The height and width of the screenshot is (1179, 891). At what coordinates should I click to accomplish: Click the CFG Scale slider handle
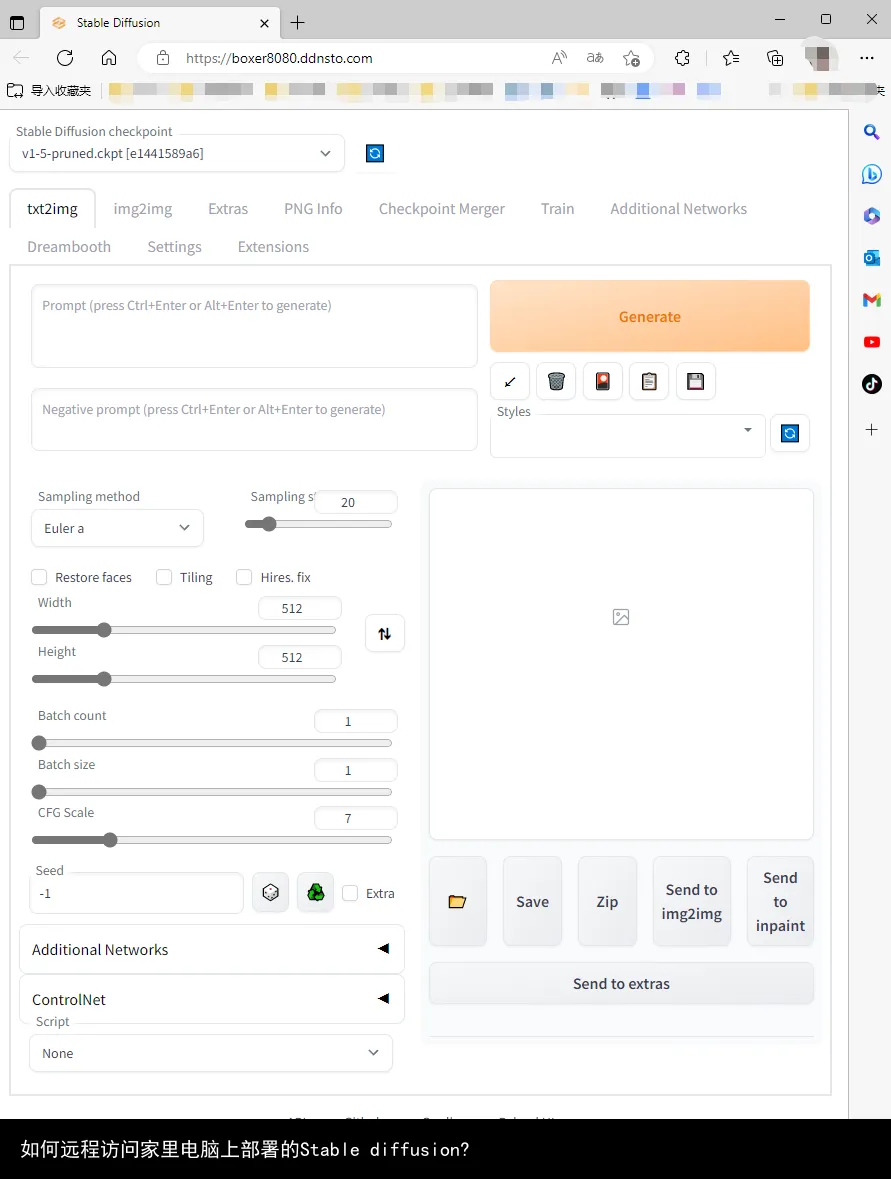click(x=110, y=840)
